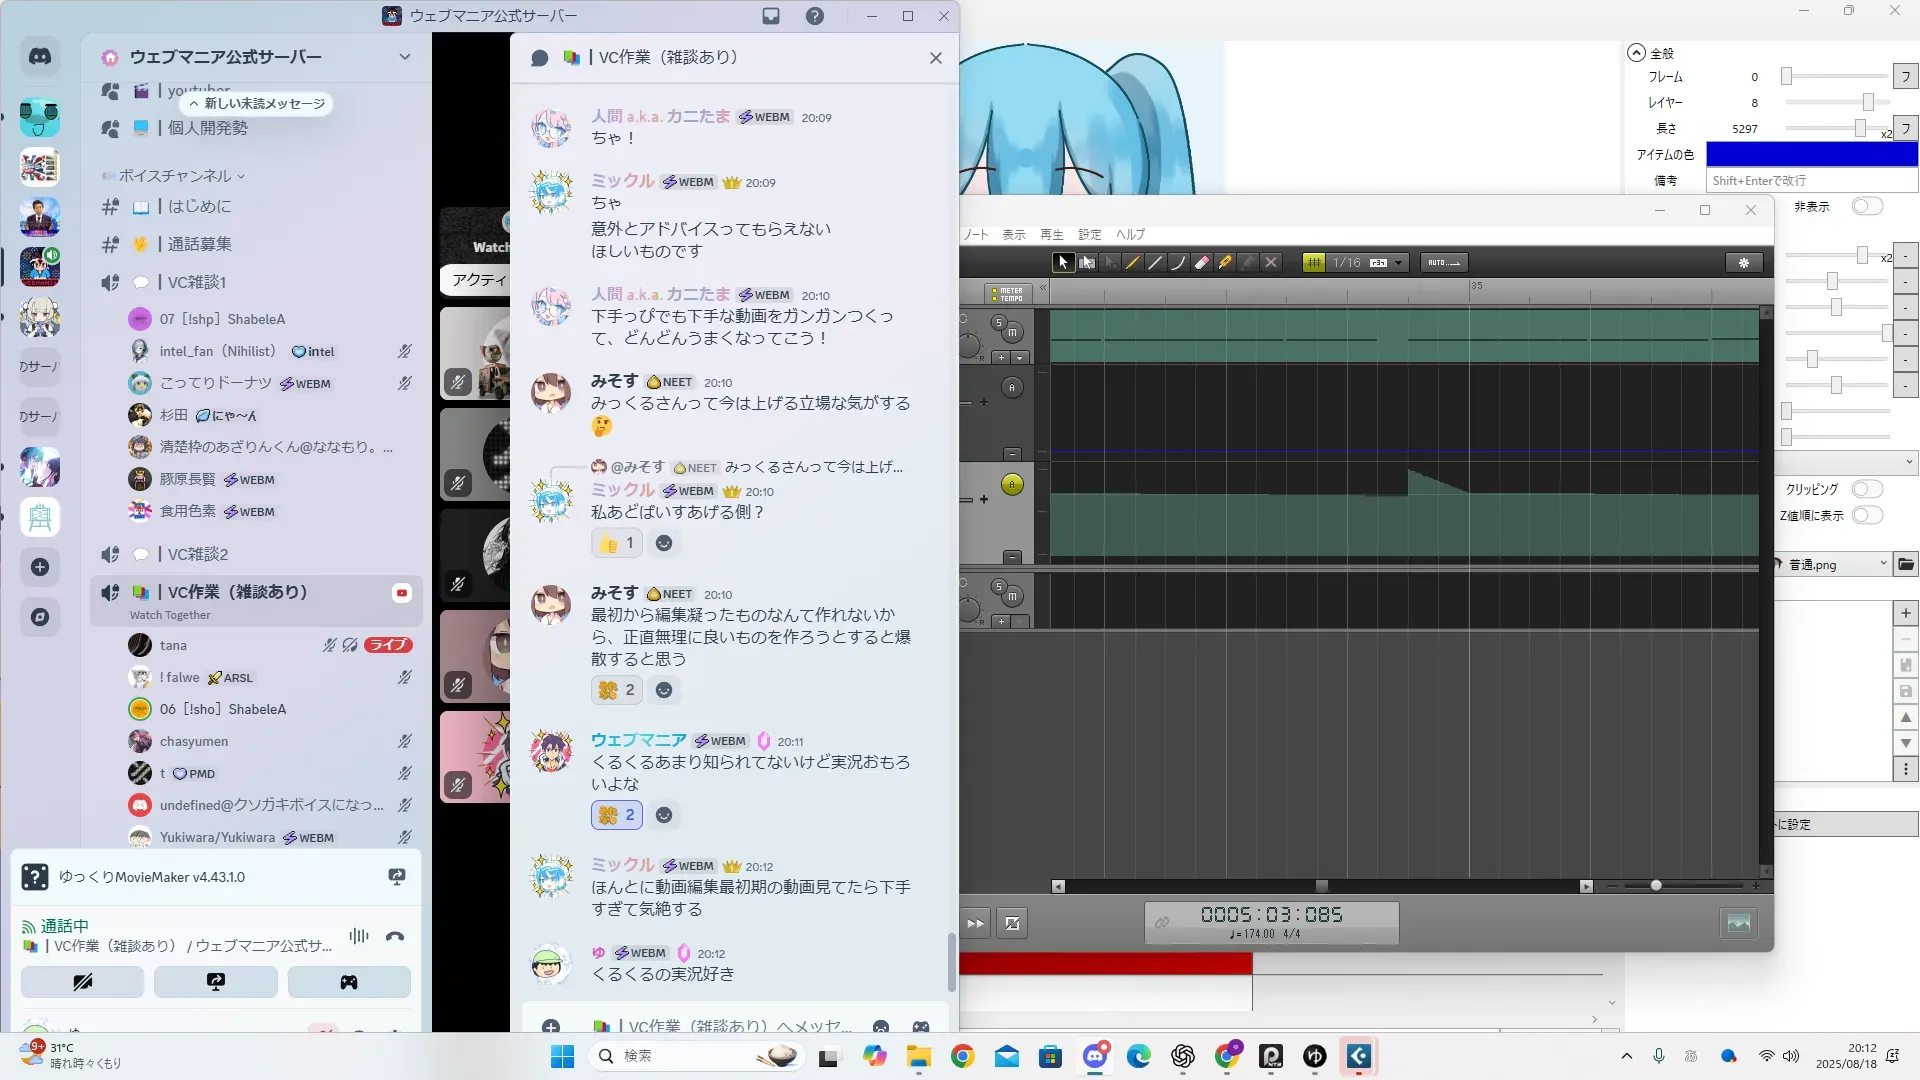Toggle the クリッピング switch

[x=1866, y=489]
